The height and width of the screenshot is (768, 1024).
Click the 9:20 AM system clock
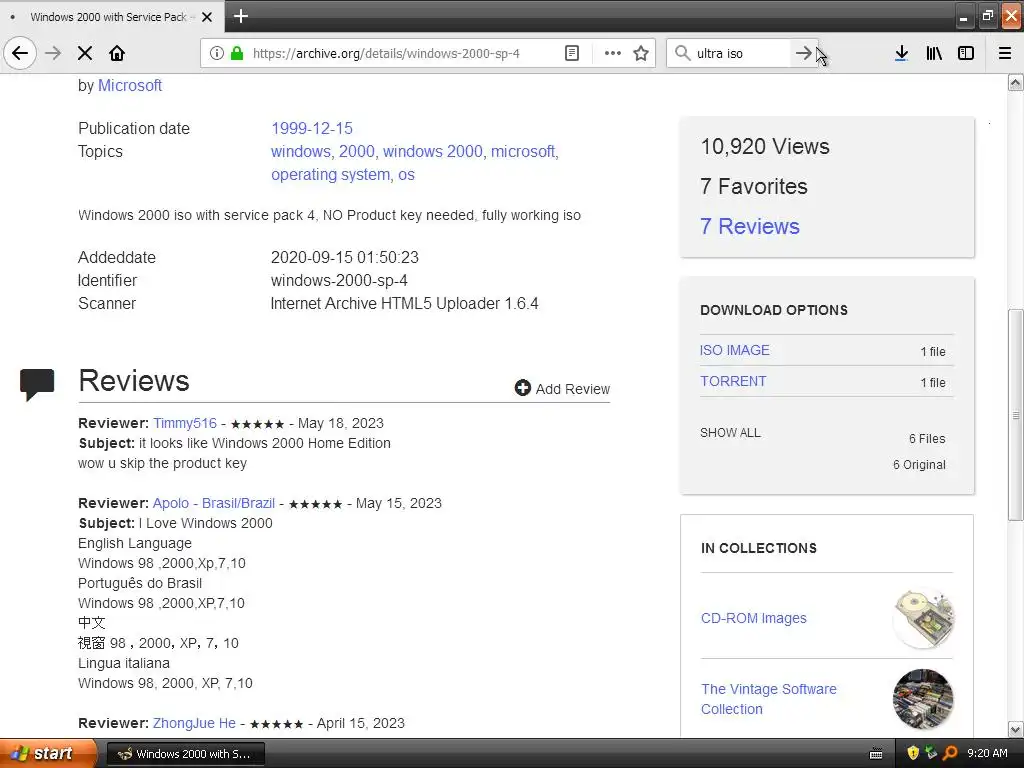[x=987, y=753]
